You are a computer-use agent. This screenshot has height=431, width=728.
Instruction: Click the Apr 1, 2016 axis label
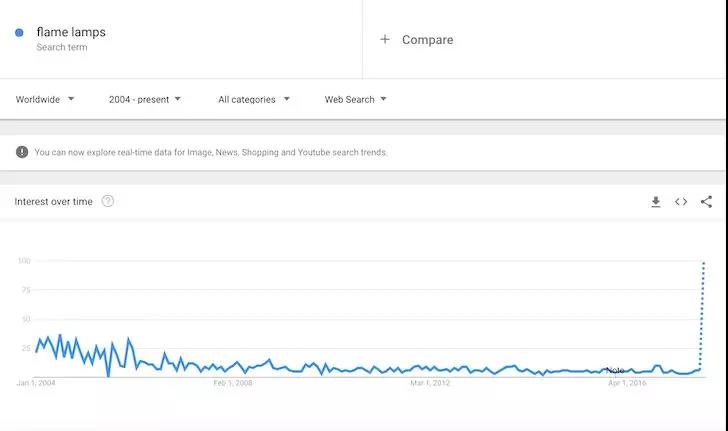(628, 383)
